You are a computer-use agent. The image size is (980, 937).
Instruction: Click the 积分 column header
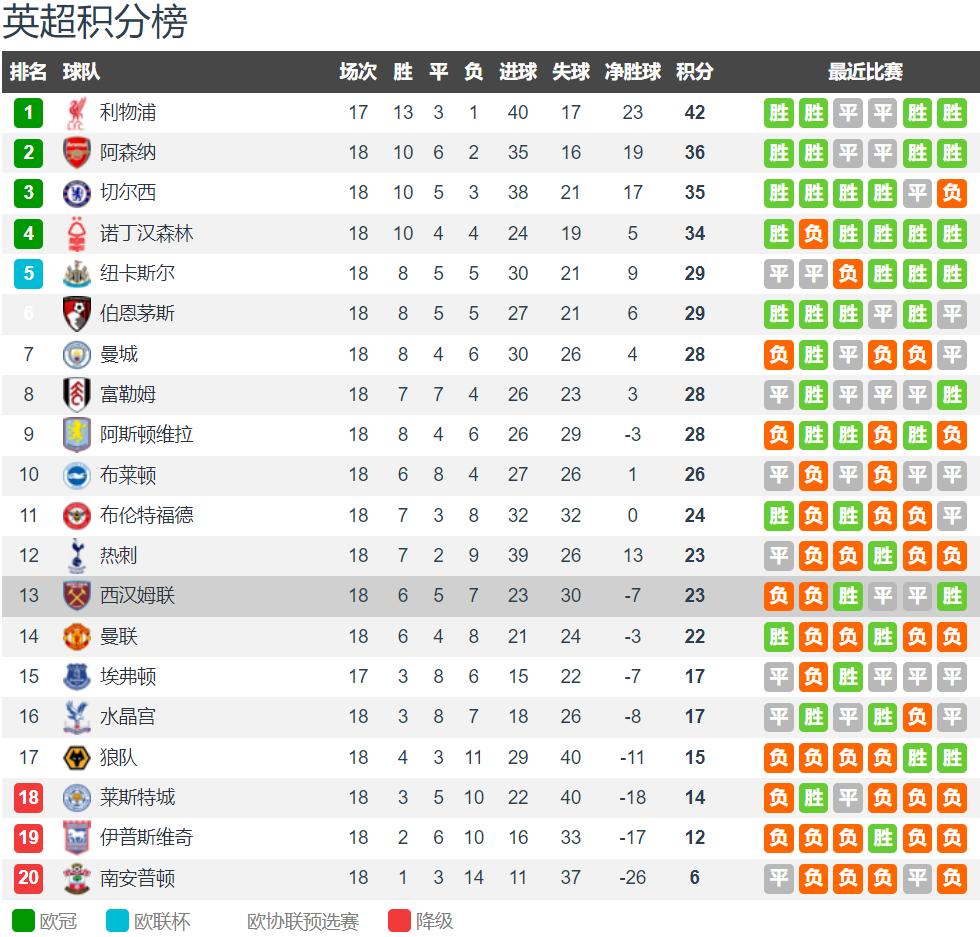tap(694, 71)
